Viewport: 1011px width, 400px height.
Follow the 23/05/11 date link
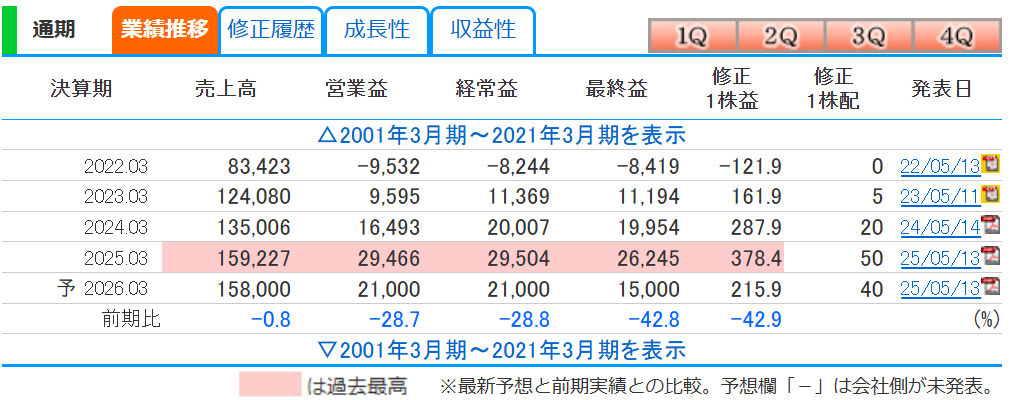click(x=939, y=197)
